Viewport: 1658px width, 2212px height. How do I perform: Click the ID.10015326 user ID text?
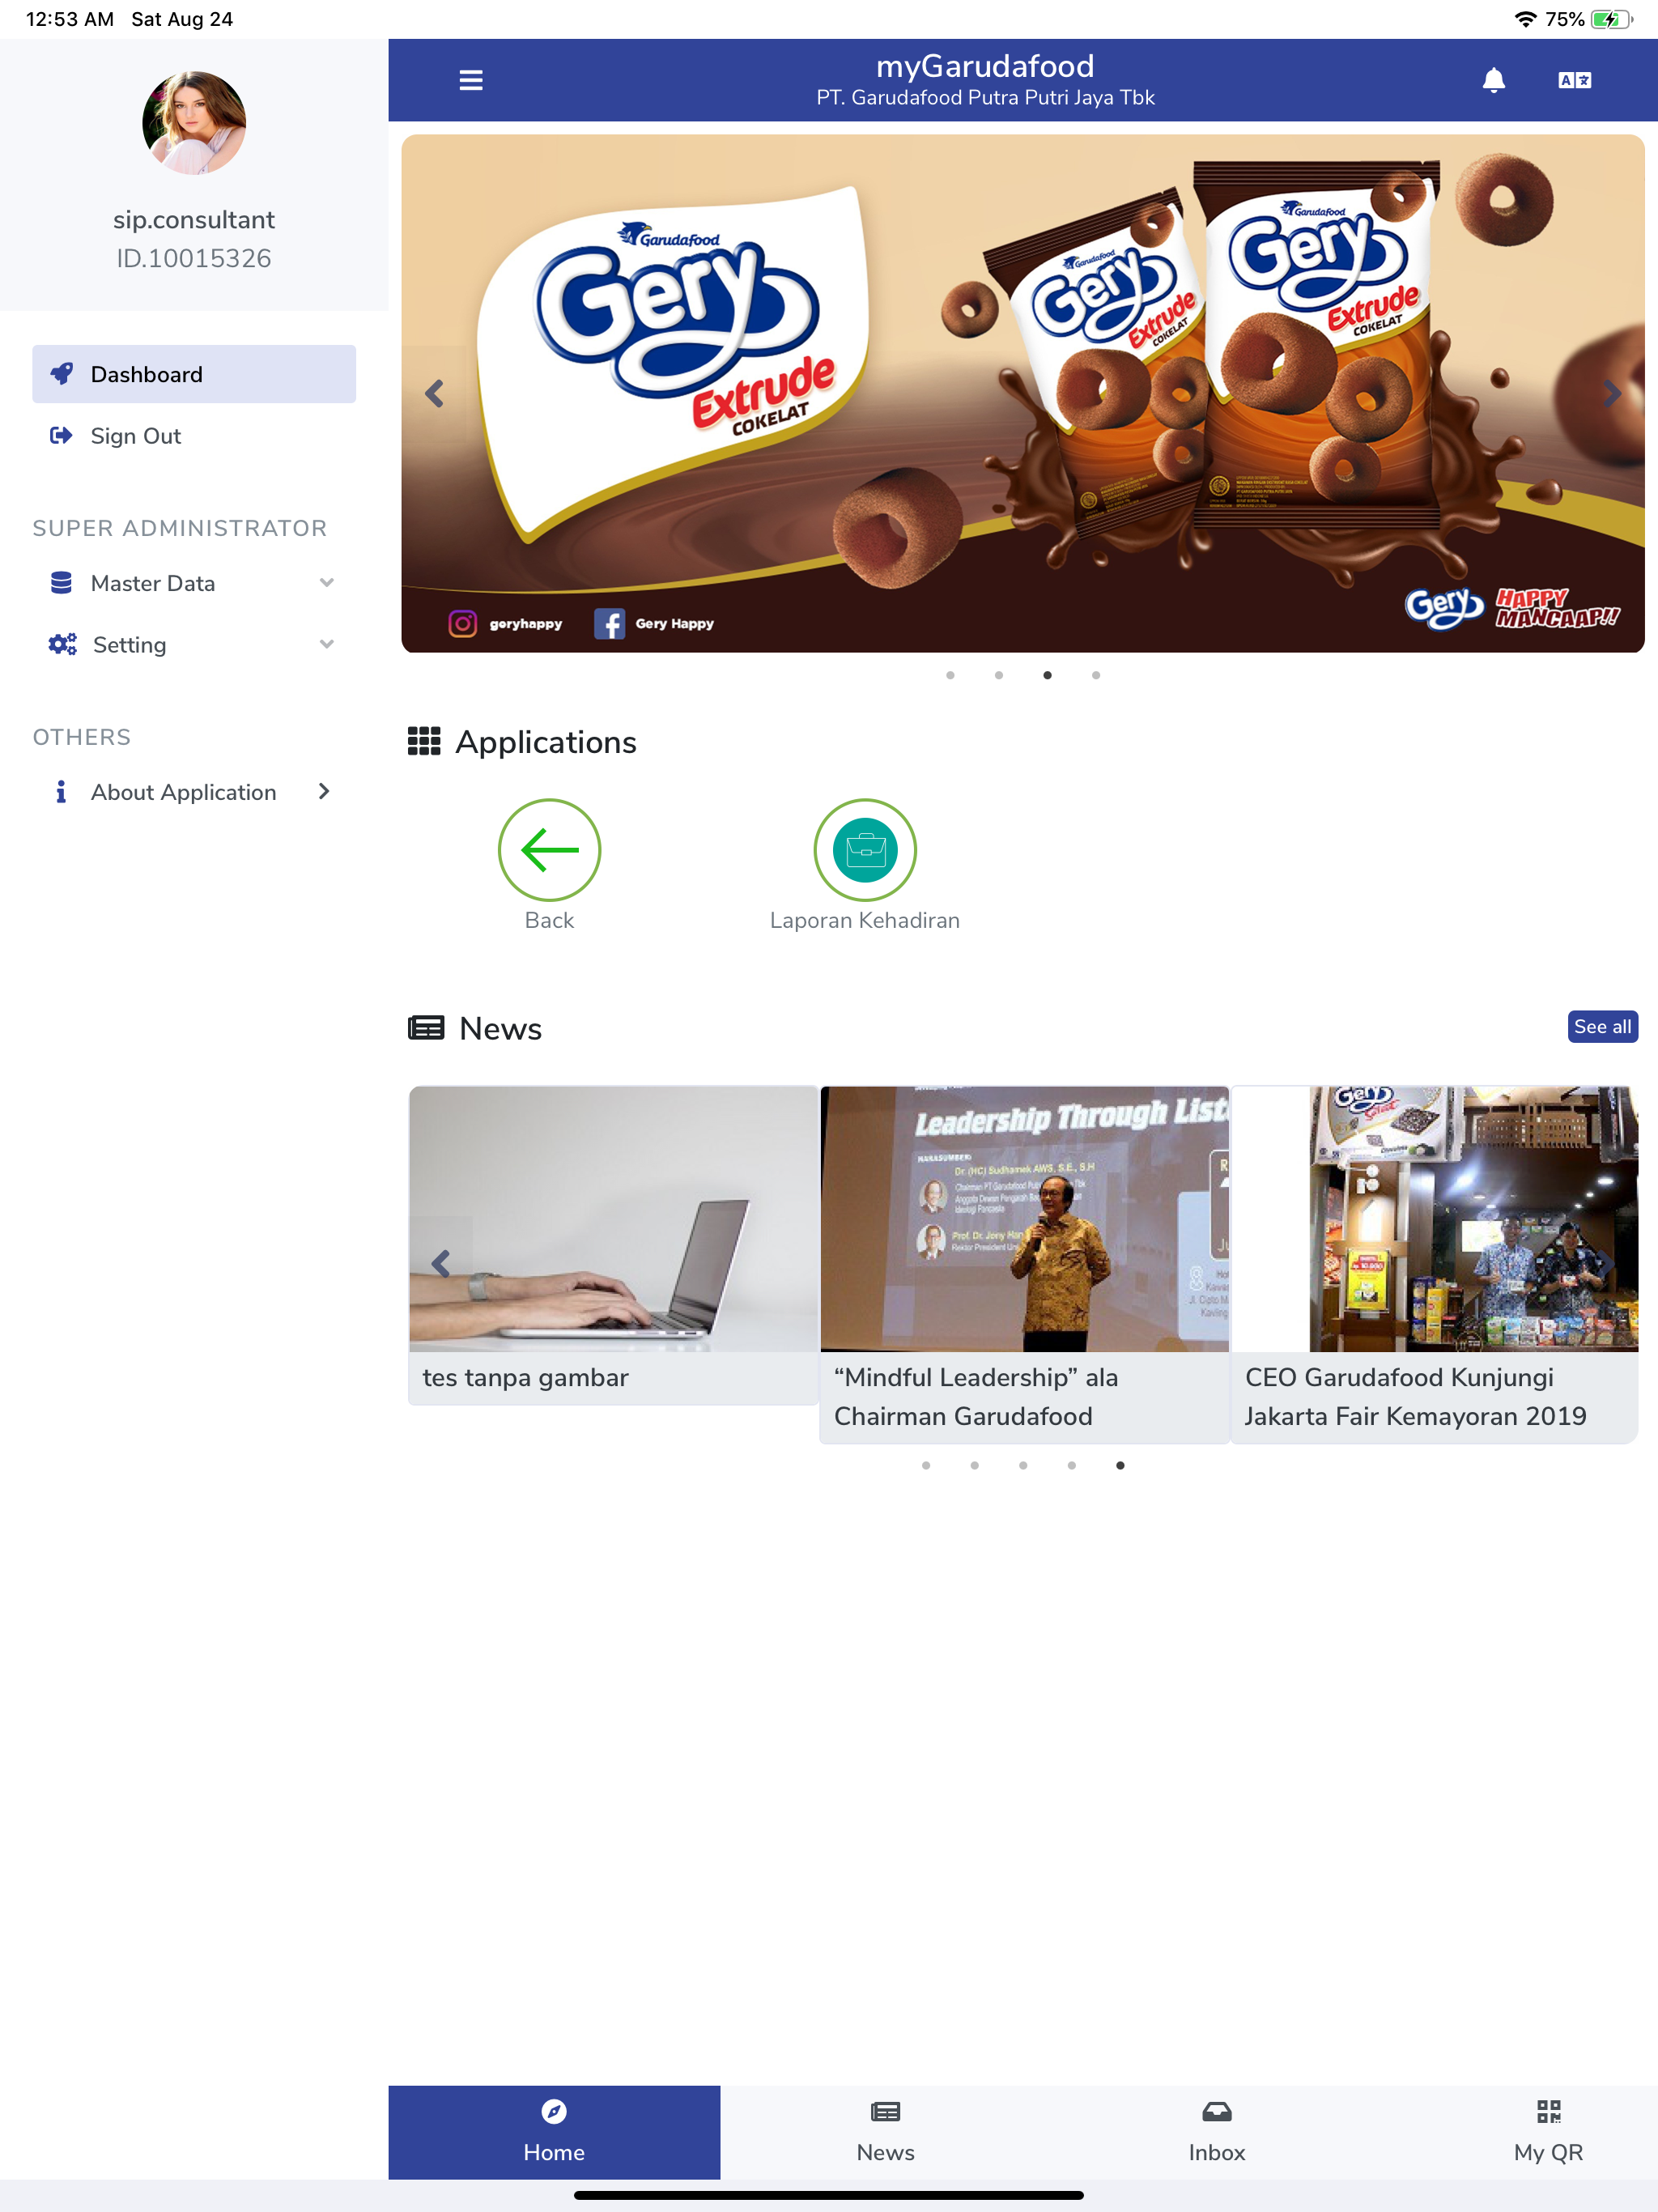(x=194, y=259)
